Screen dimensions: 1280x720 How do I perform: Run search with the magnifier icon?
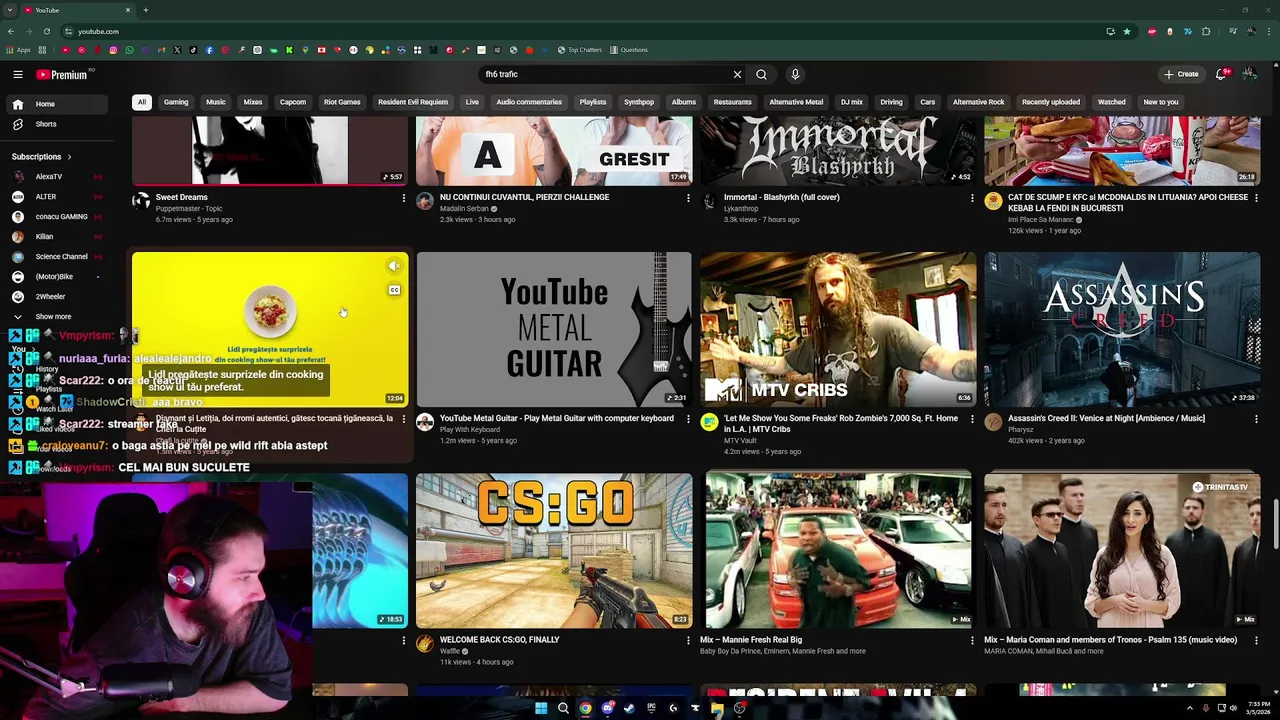click(761, 74)
